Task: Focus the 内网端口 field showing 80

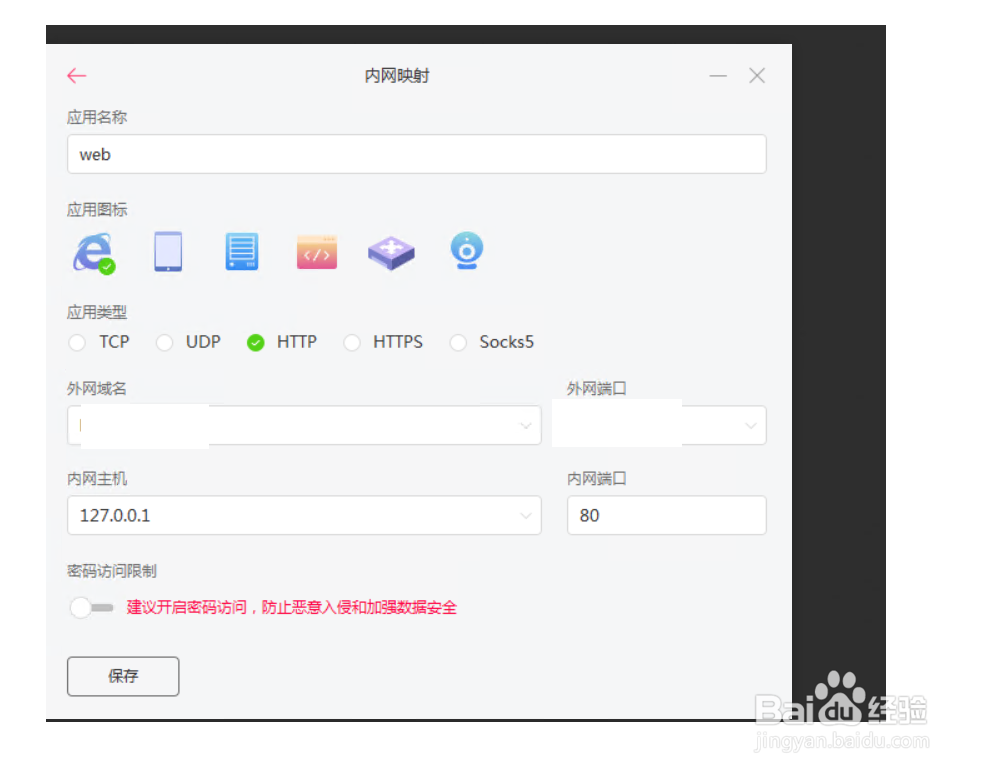Action: 666,515
